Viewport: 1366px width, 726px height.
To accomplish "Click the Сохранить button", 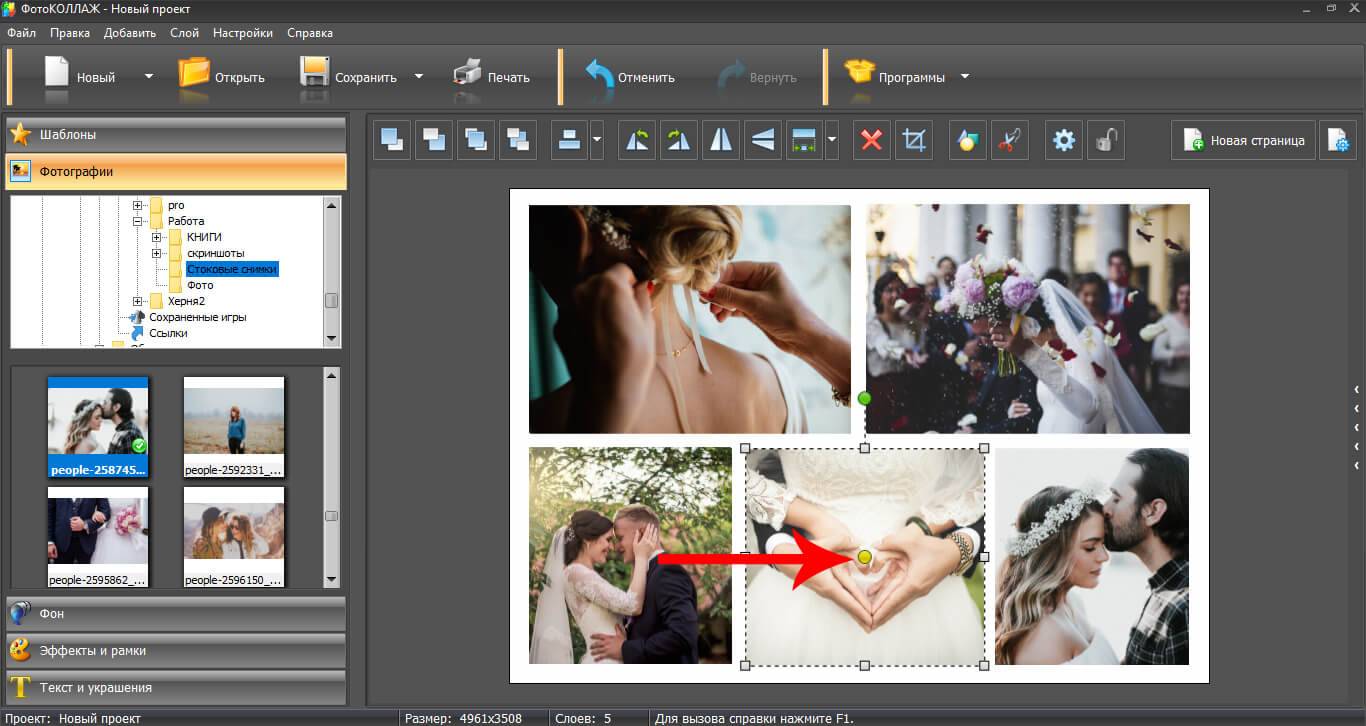I will [x=349, y=77].
